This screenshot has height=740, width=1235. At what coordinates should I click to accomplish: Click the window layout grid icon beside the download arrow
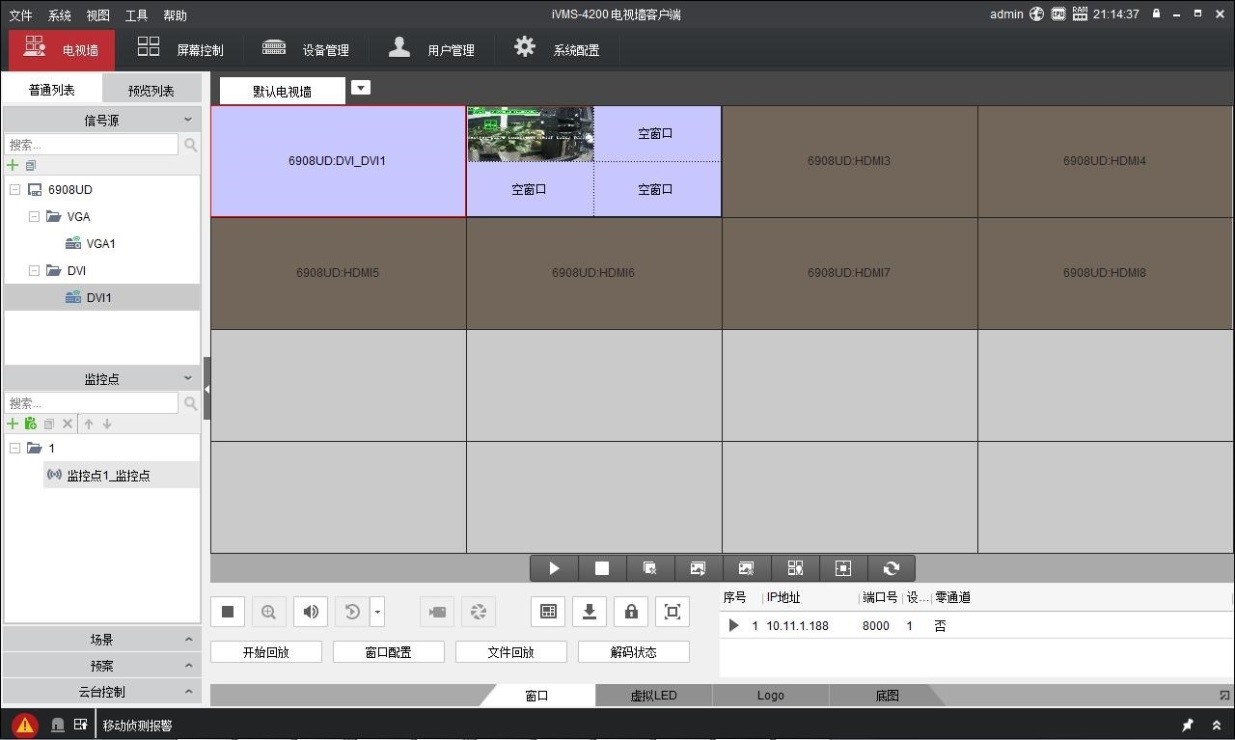point(548,612)
